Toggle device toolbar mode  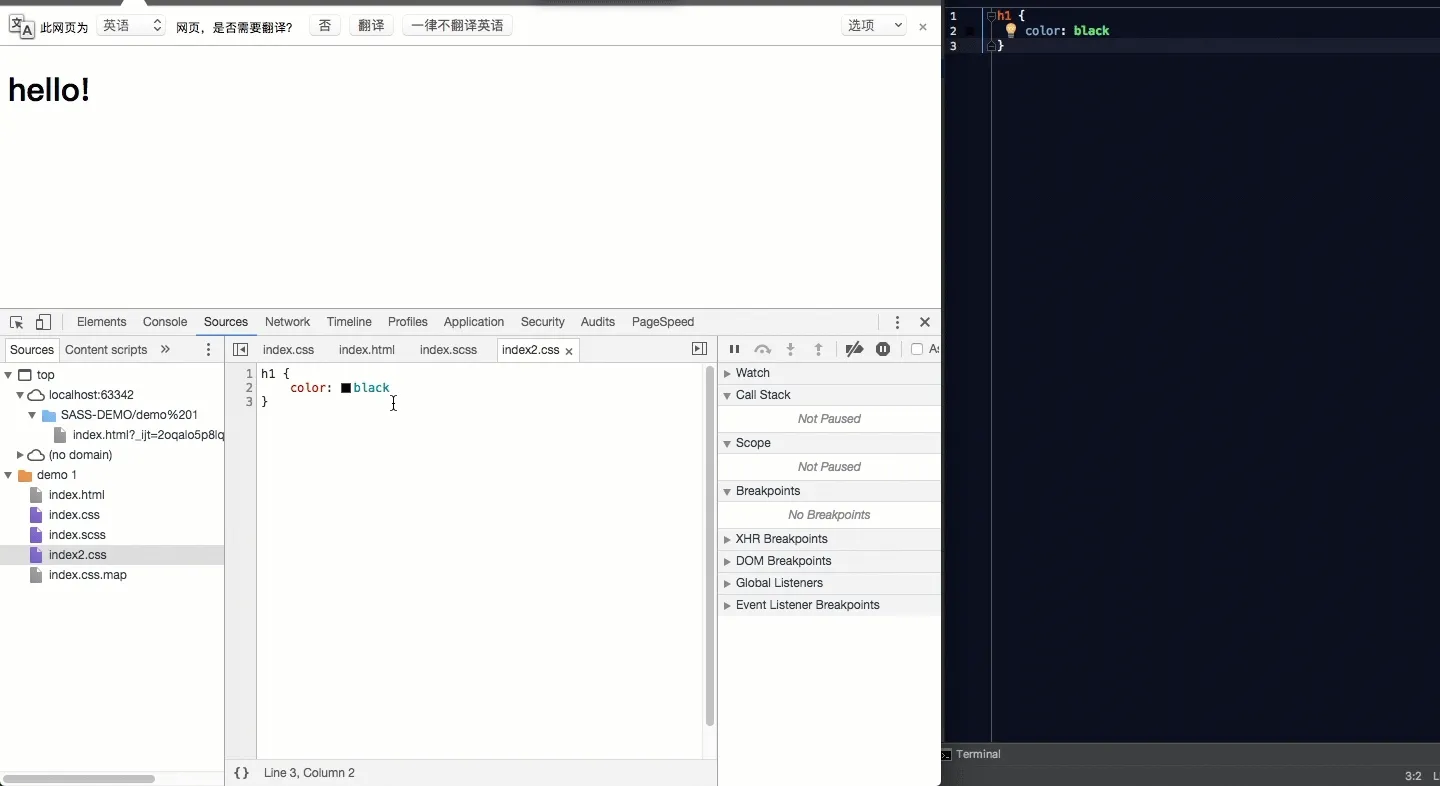tap(43, 322)
